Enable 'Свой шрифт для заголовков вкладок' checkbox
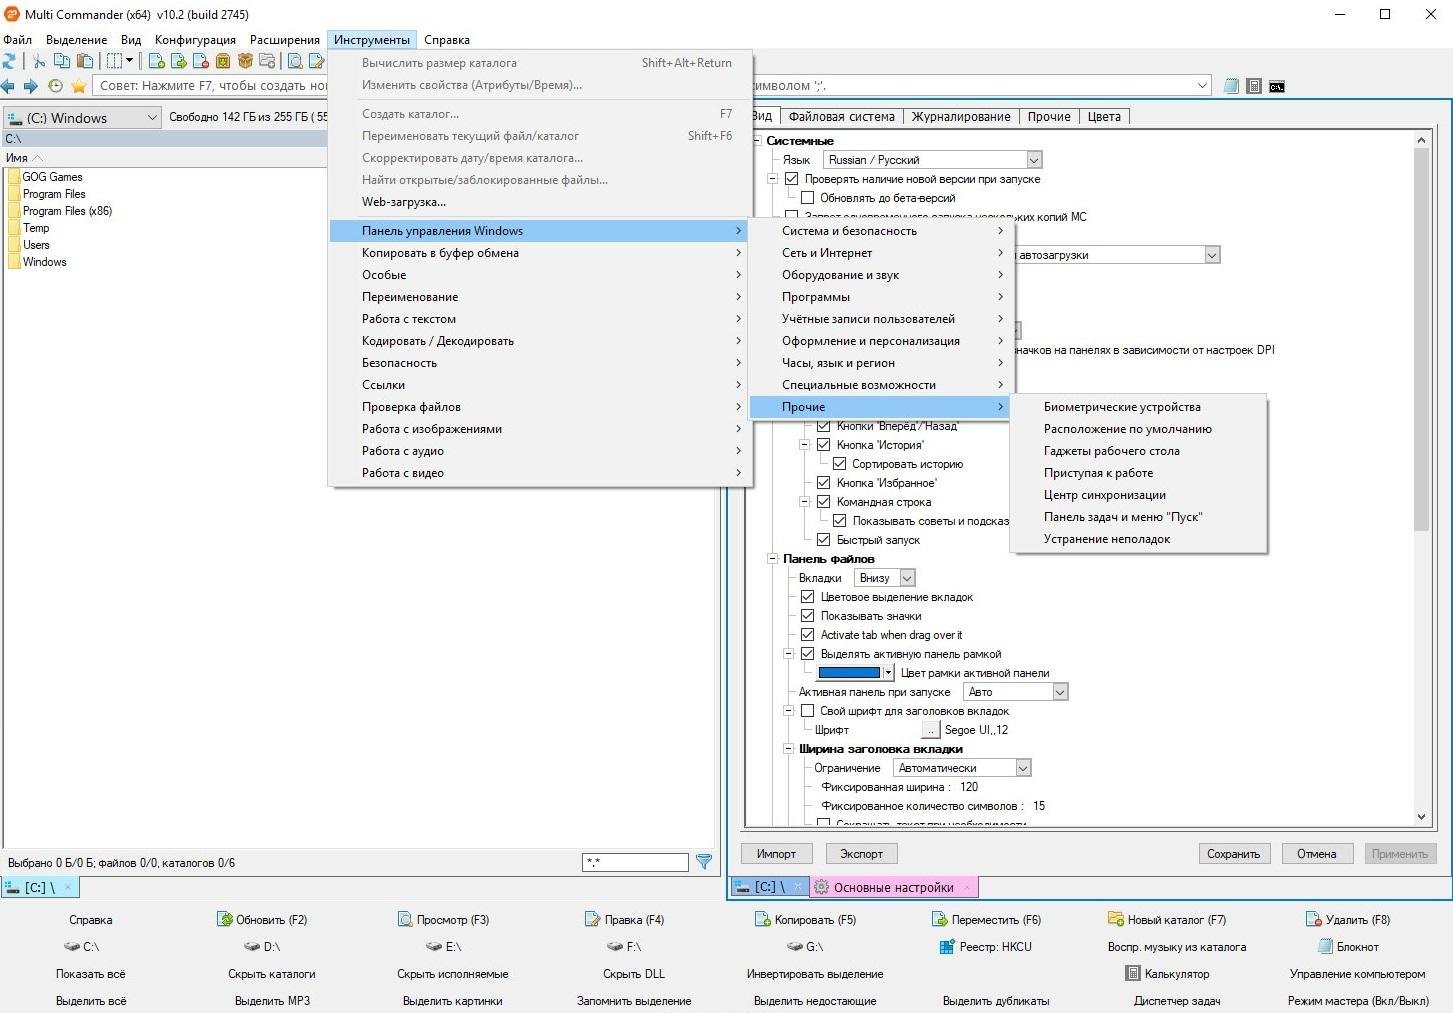 [808, 711]
